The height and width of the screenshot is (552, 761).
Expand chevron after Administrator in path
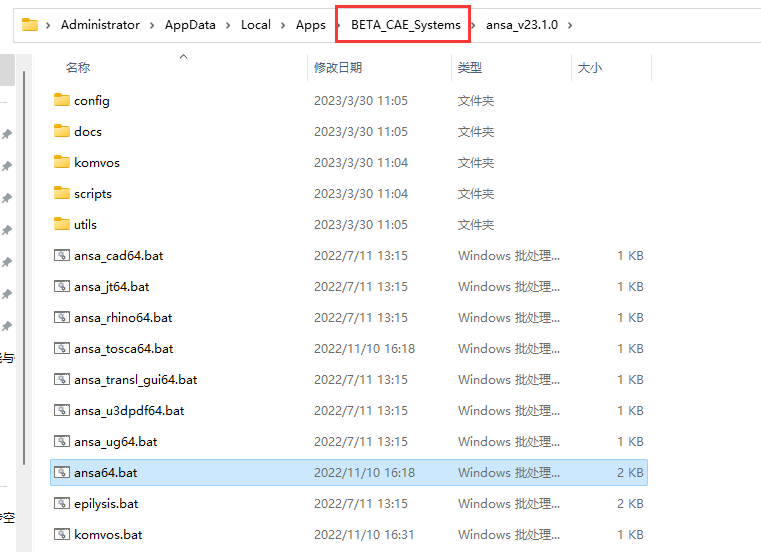pyautogui.click(x=152, y=25)
